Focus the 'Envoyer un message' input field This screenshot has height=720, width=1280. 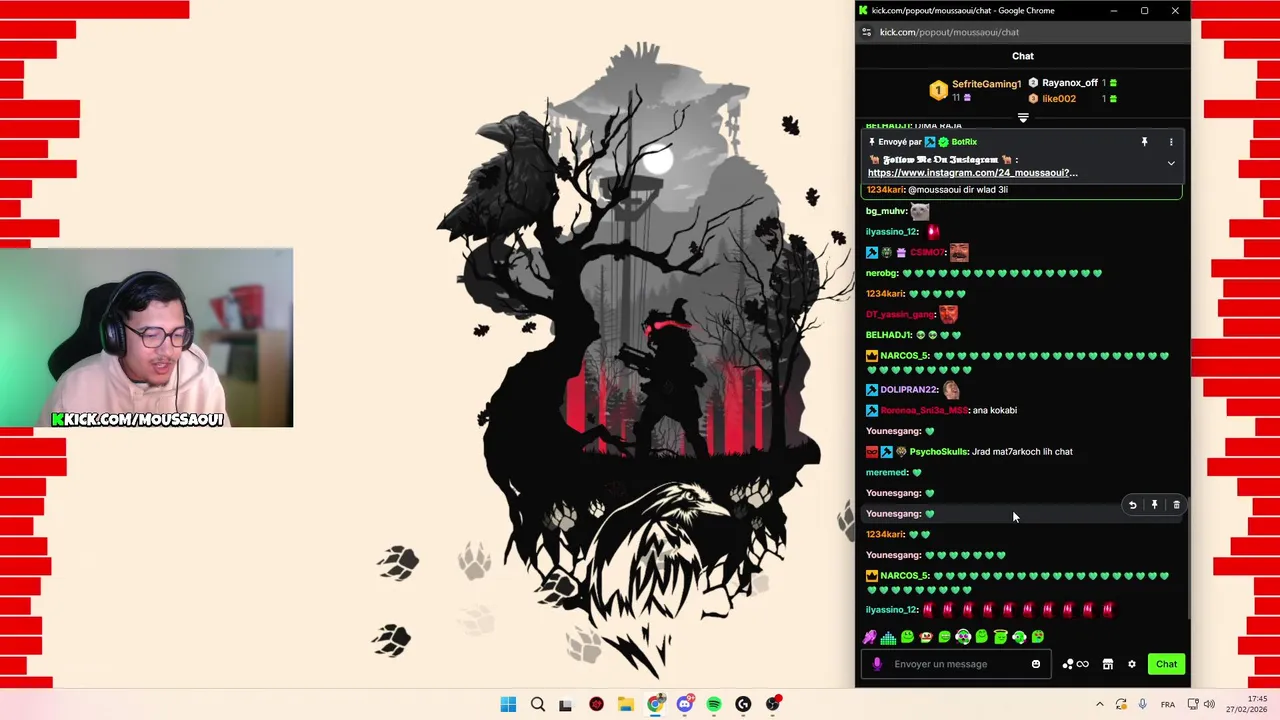(955, 664)
